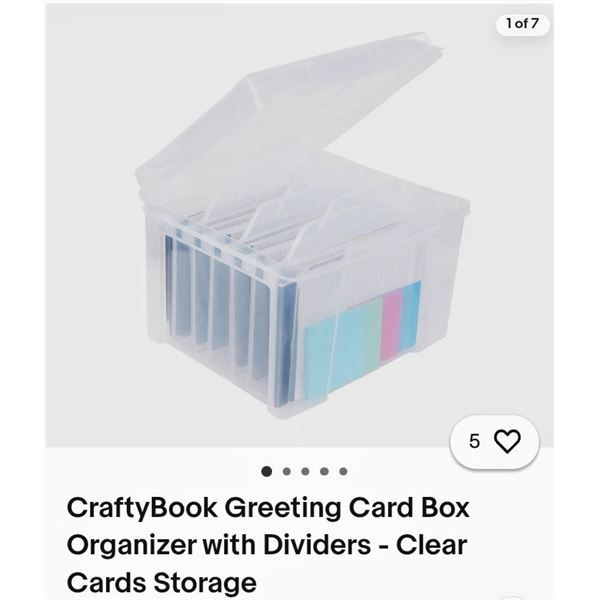Open the CraftyBook Greeting Card Box title
The height and width of the screenshot is (600, 600).
tap(268, 545)
